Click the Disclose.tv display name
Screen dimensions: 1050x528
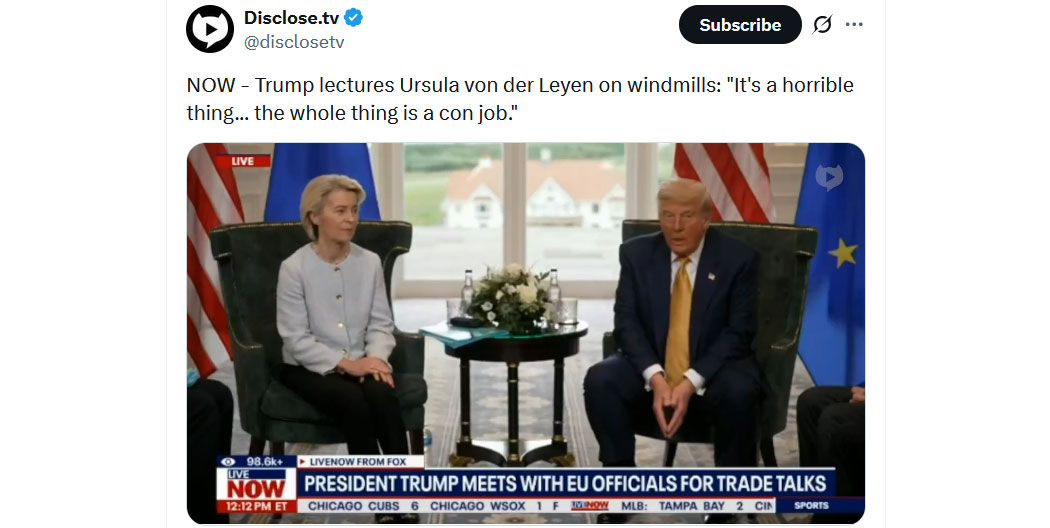291,18
